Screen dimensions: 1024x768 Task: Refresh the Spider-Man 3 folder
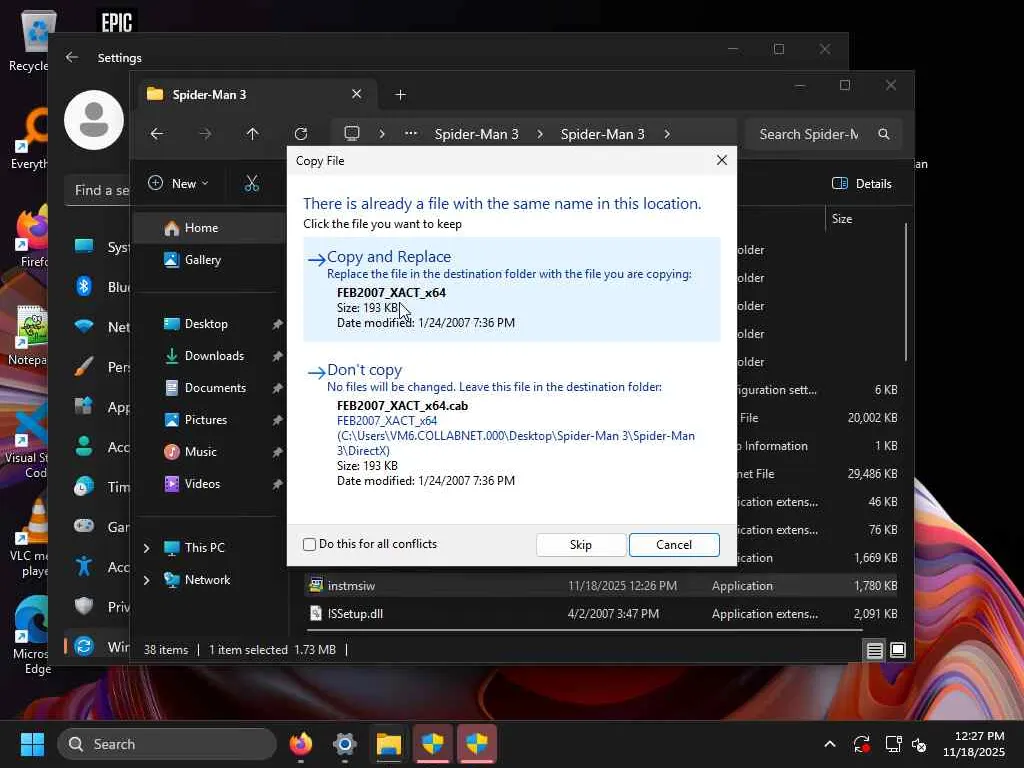[x=300, y=134]
